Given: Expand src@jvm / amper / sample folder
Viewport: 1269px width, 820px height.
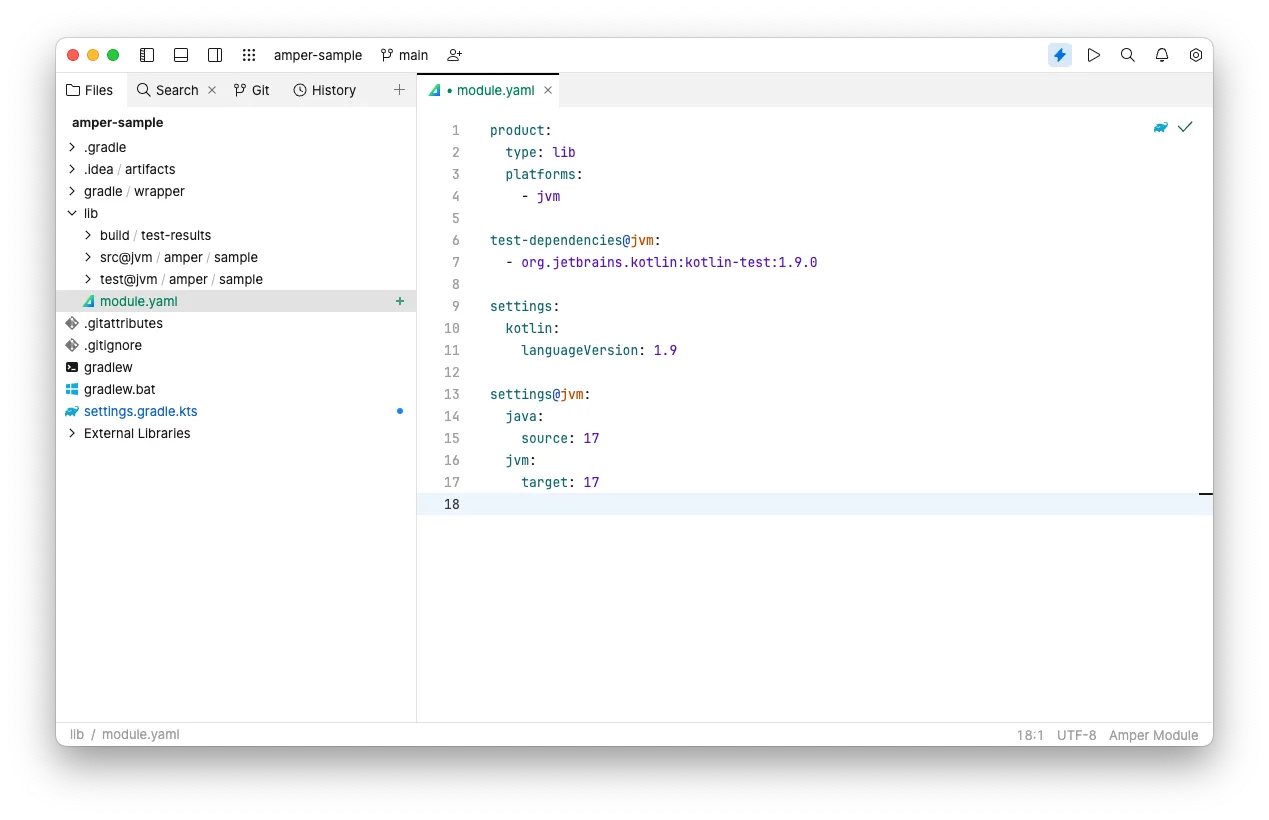Looking at the screenshot, I should [x=88, y=257].
